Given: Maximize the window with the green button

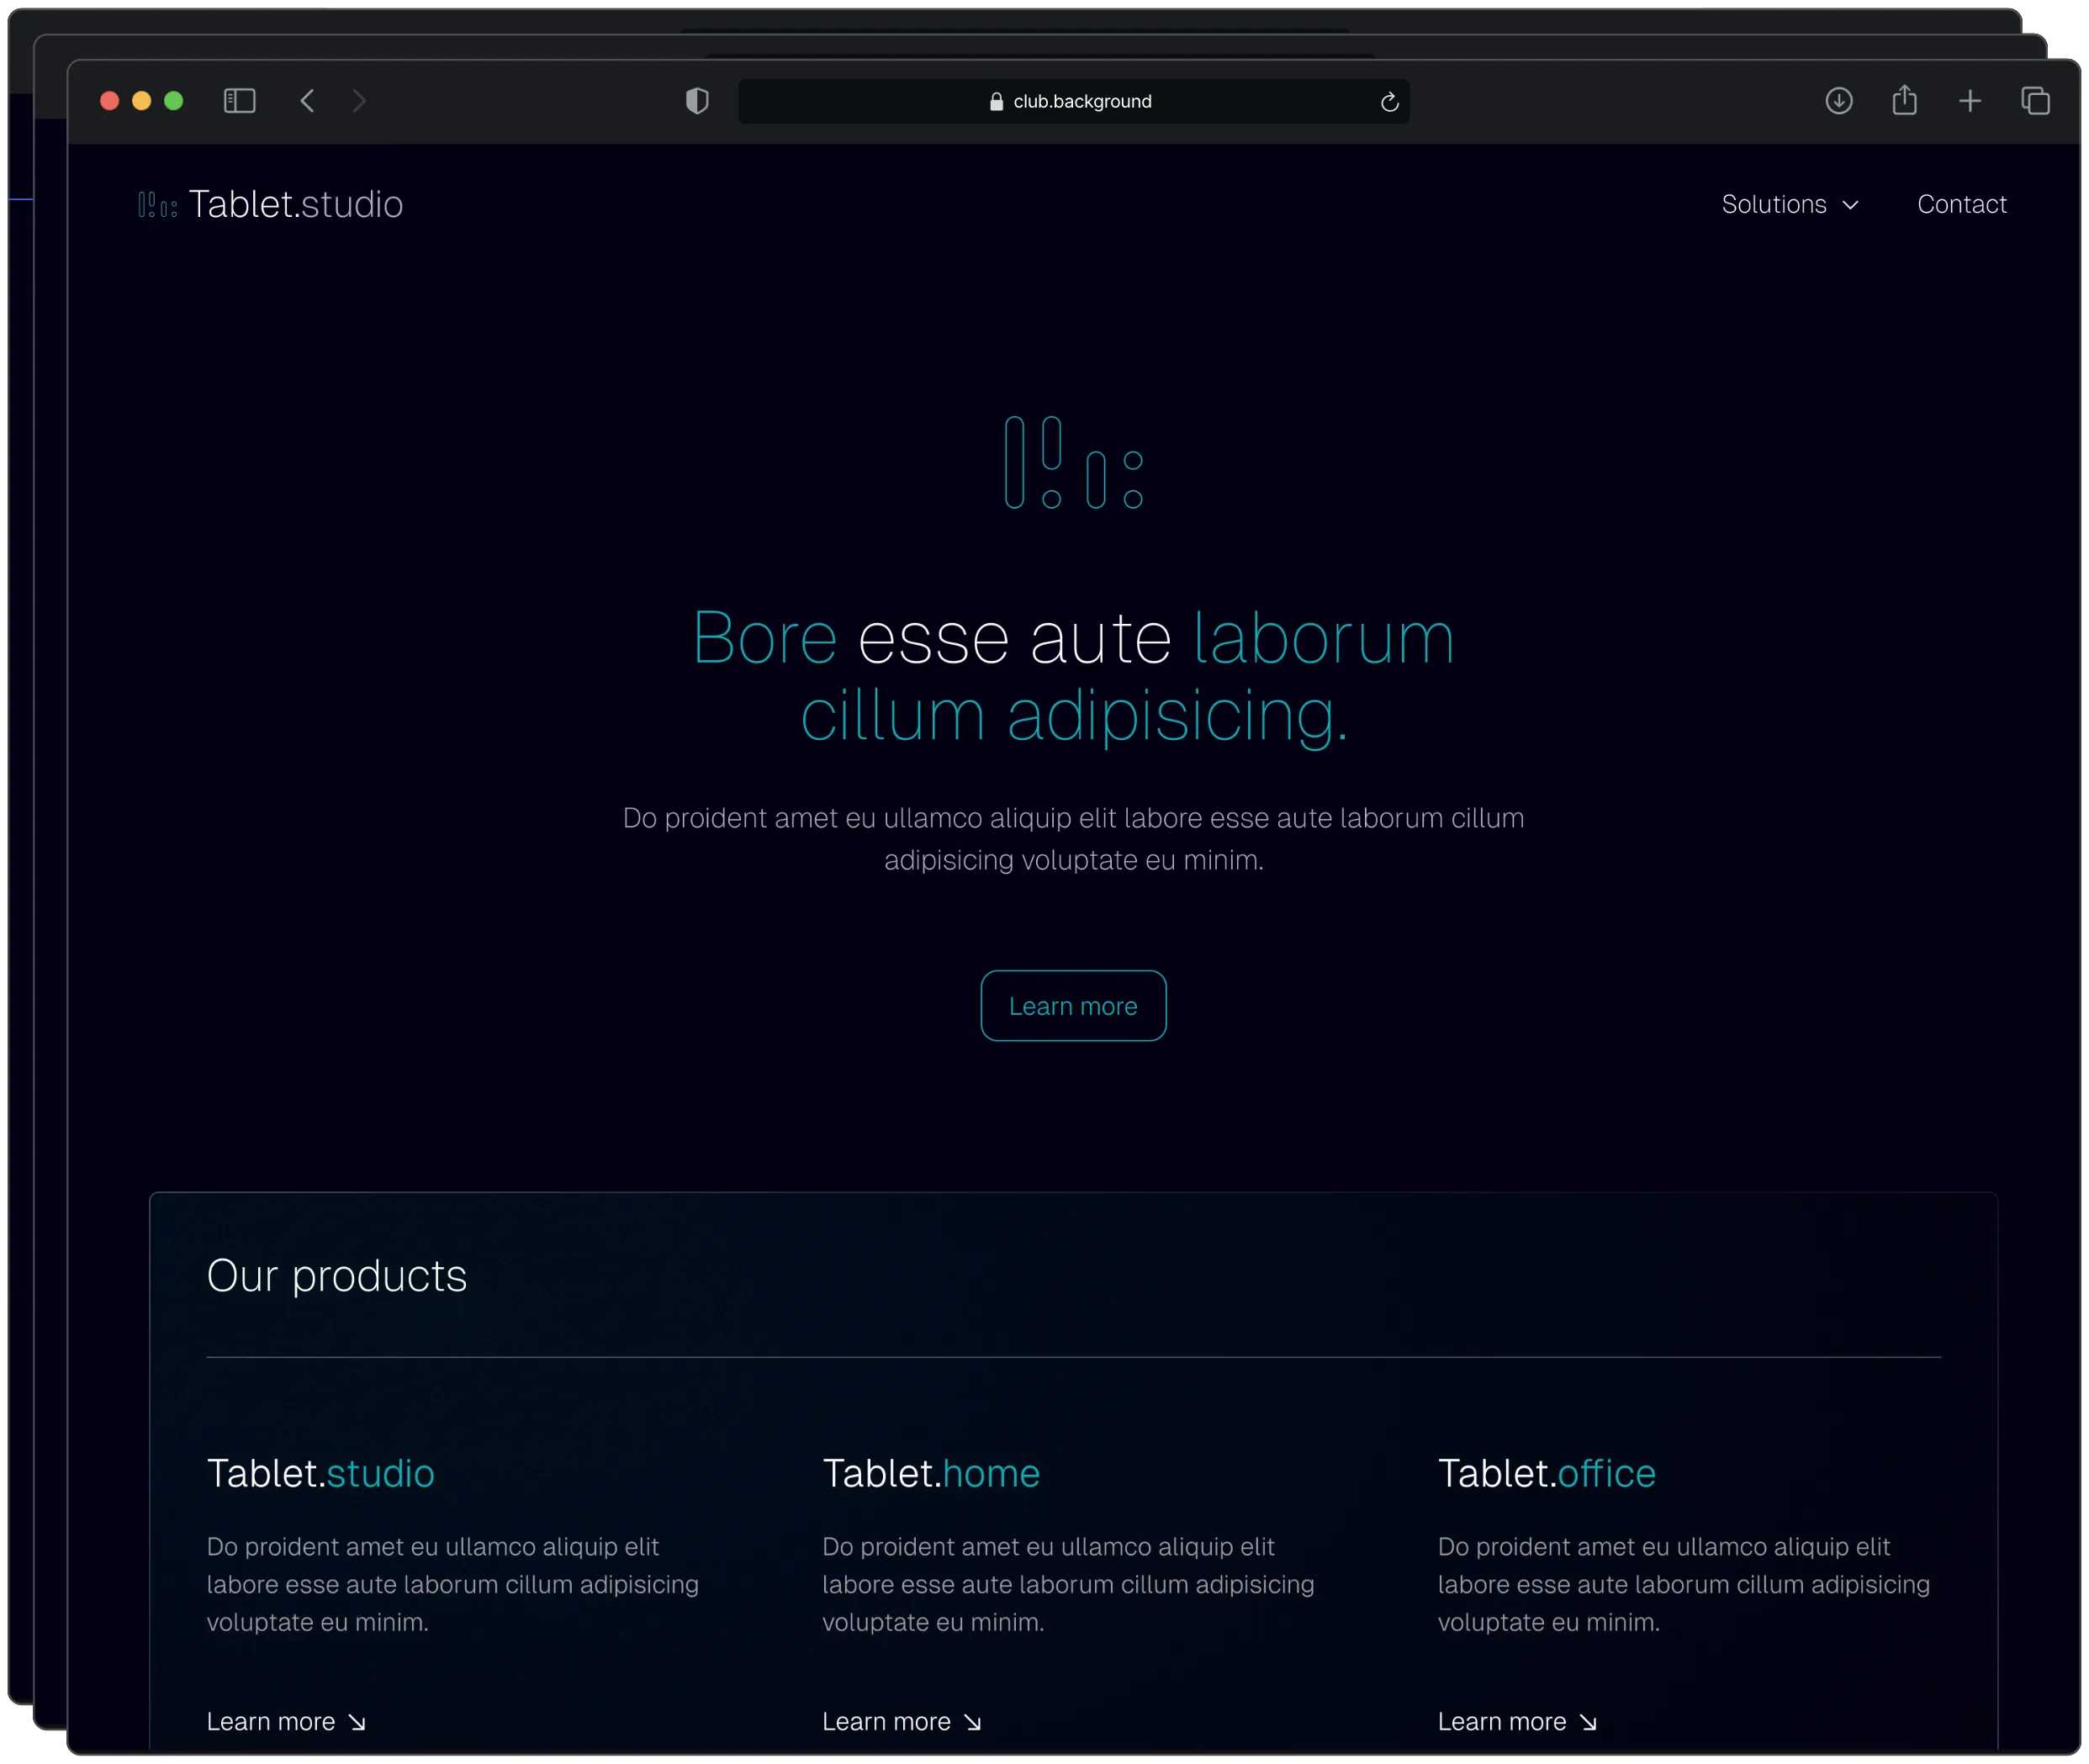Looking at the screenshot, I should click(174, 101).
